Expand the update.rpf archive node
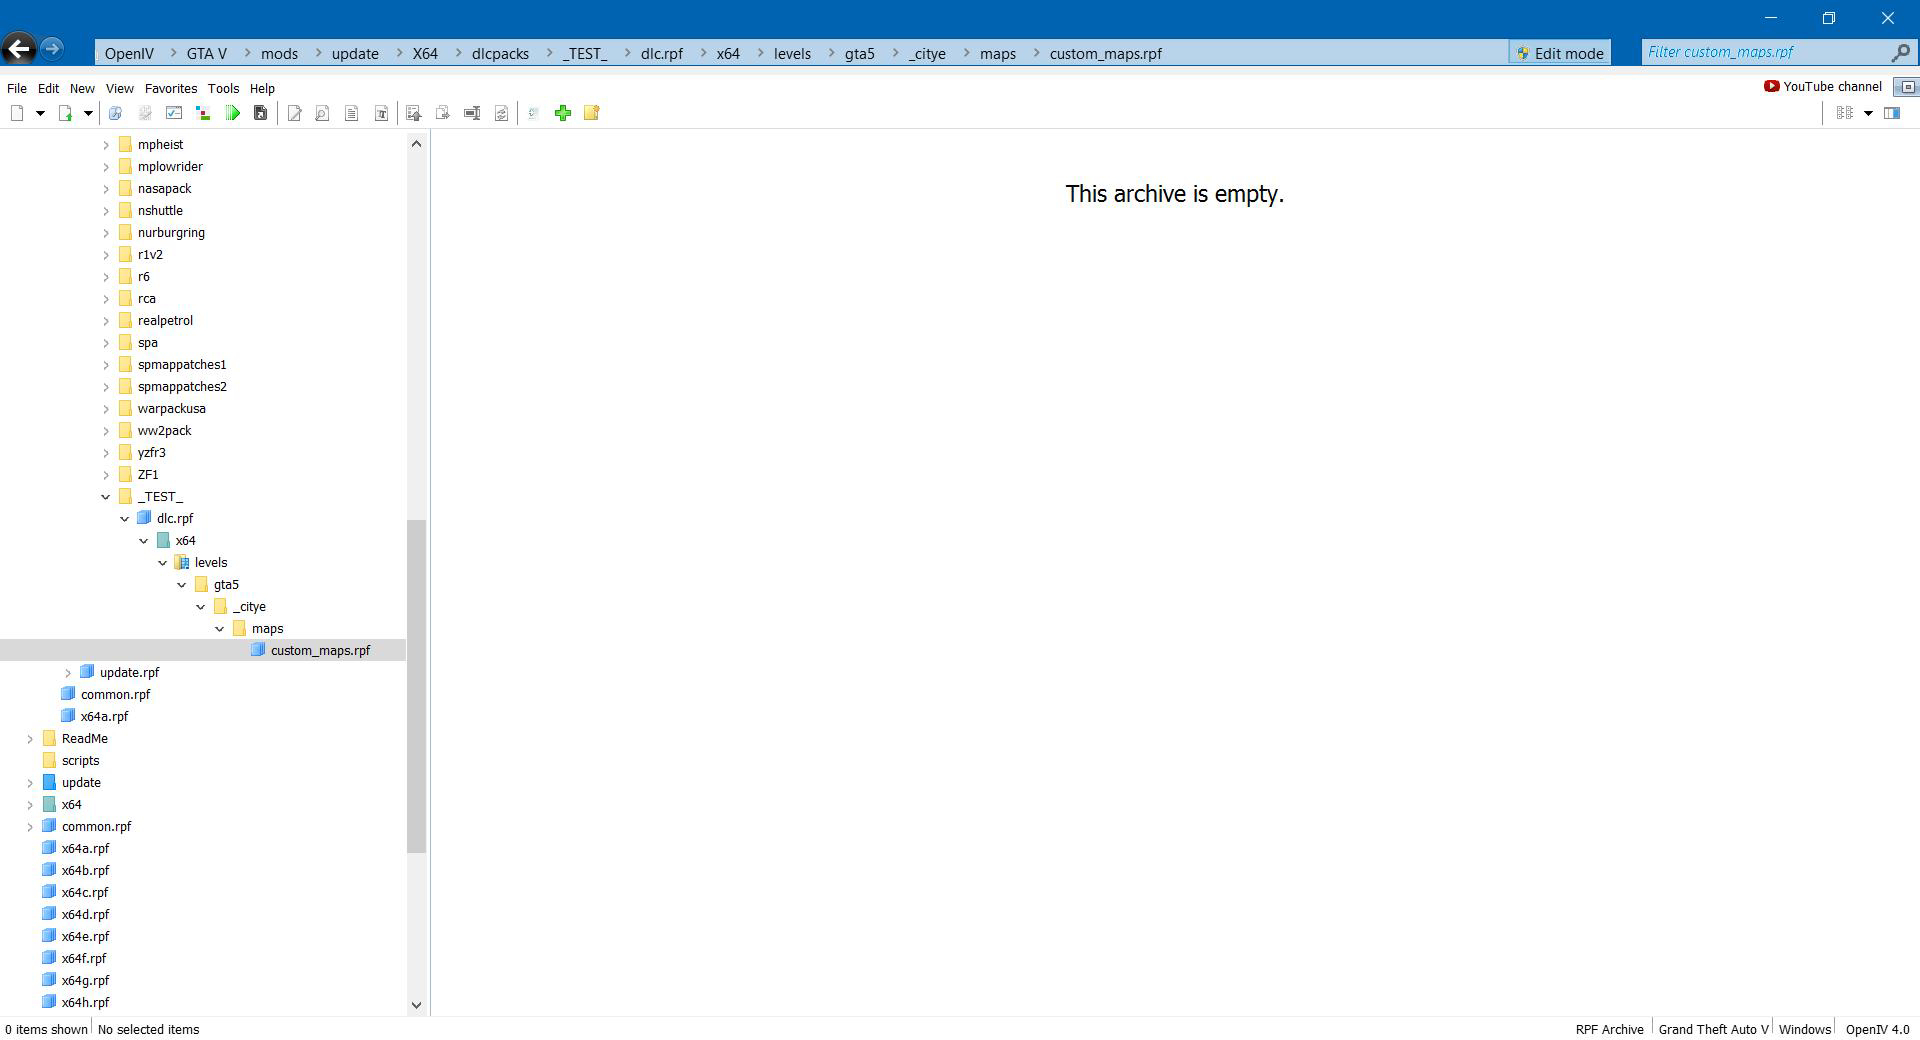Image resolution: width=1920 pixels, height=1040 pixels. (68, 673)
